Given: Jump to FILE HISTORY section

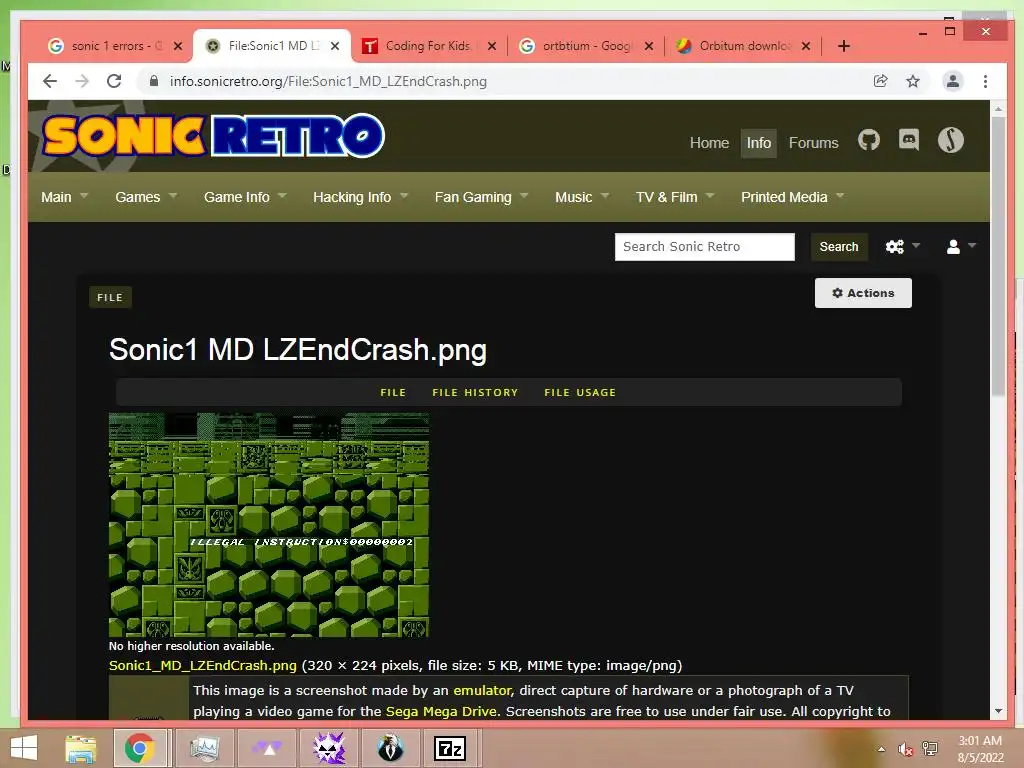Looking at the screenshot, I should tap(475, 392).
